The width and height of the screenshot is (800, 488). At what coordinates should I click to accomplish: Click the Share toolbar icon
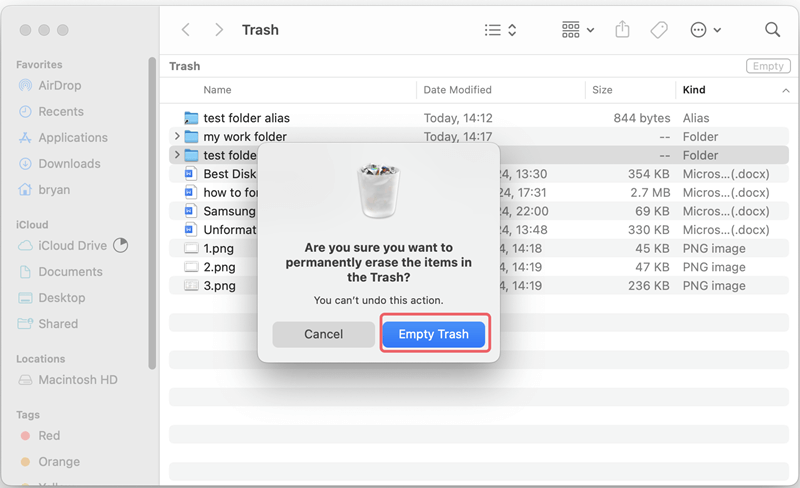click(x=622, y=30)
